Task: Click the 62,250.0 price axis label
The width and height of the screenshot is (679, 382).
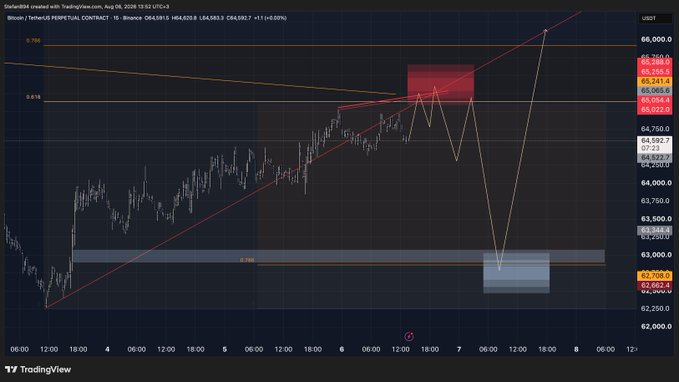Action: 656,308
